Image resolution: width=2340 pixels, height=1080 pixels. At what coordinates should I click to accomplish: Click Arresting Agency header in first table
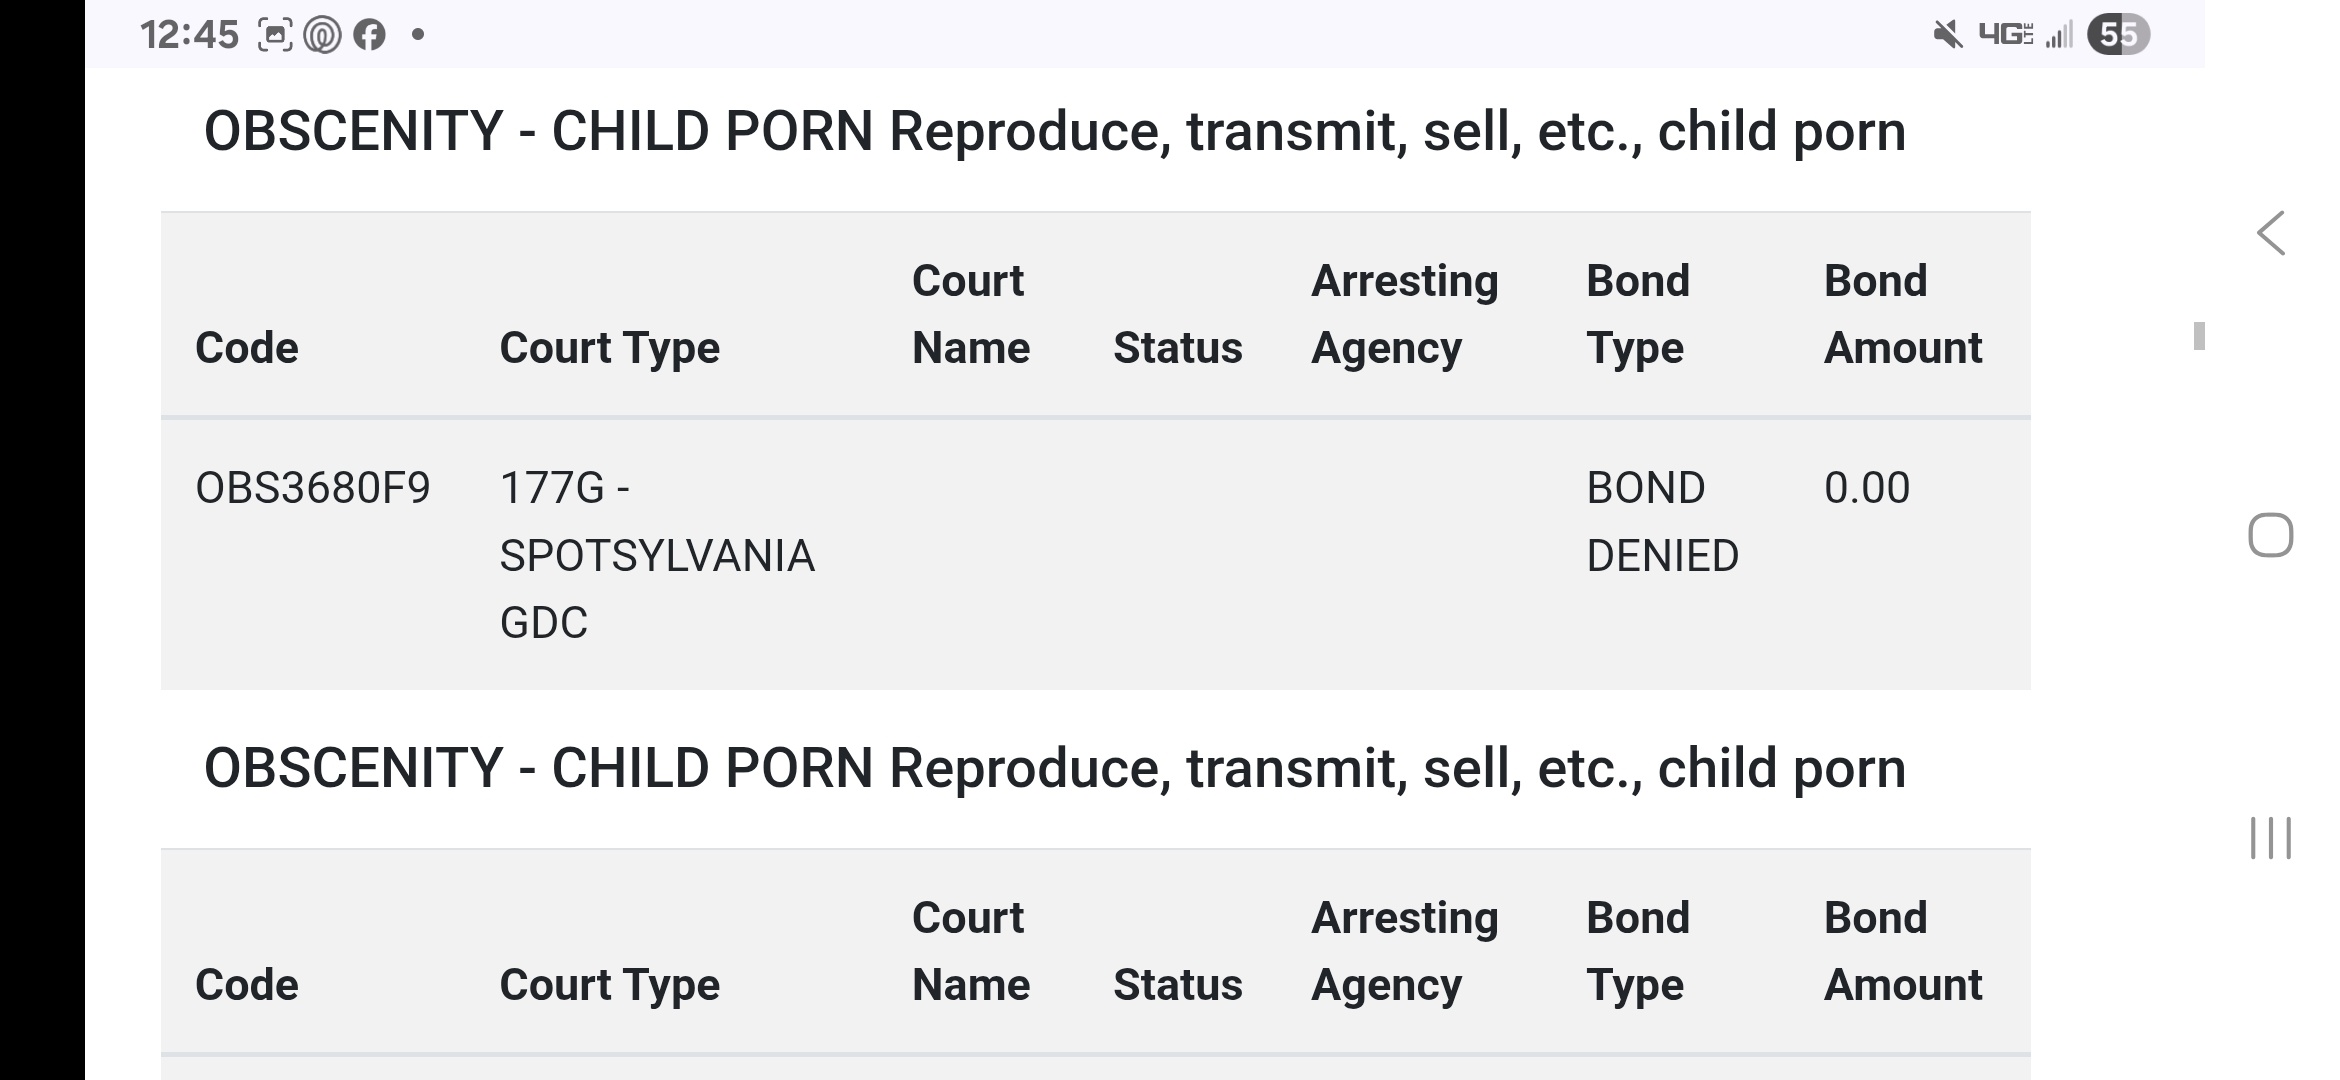pyautogui.click(x=1405, y=314)
